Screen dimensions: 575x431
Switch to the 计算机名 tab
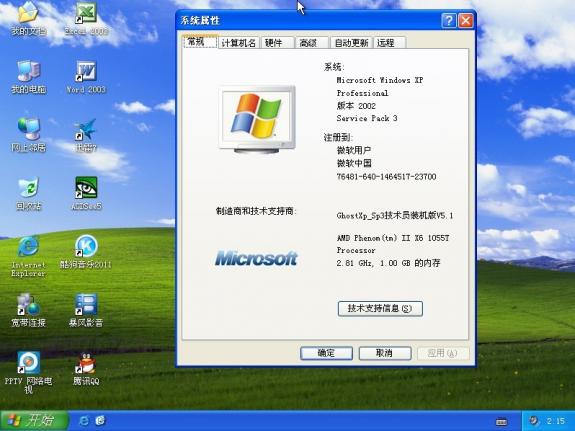click(238, 43)
